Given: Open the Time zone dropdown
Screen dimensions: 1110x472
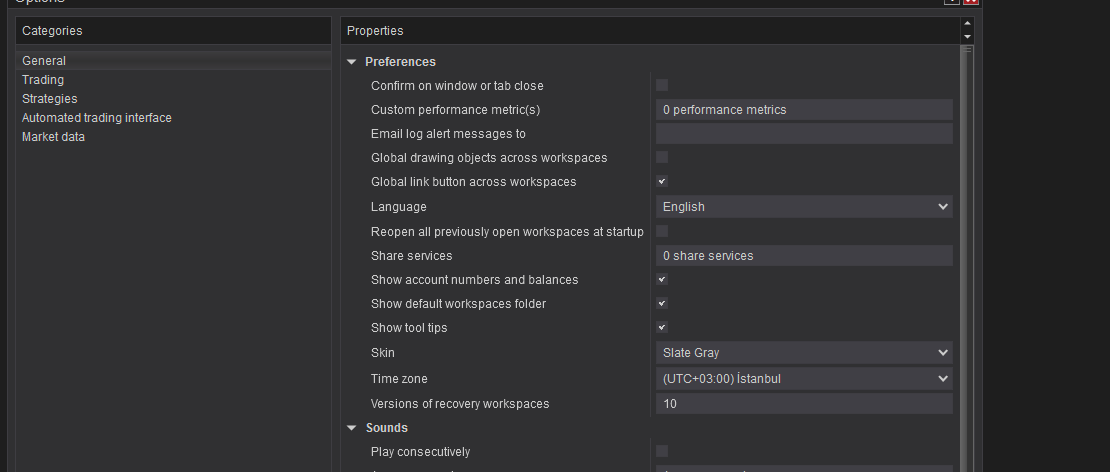Looking at the screenshot, I should coord(804,379).
